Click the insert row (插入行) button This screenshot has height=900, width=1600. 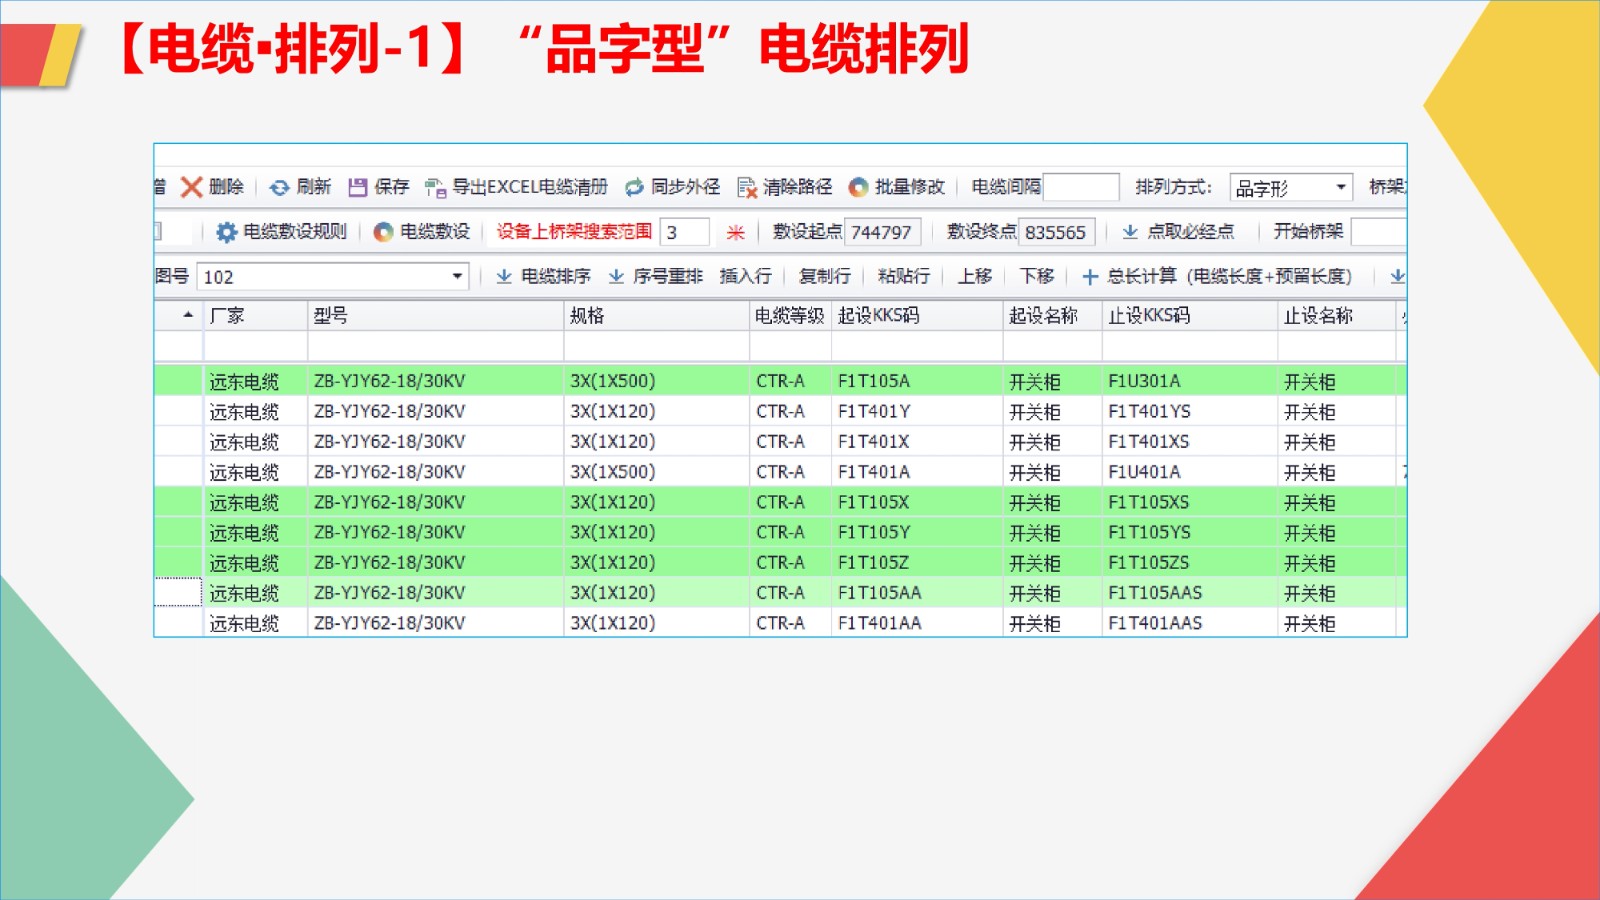[x=745, y=277]
